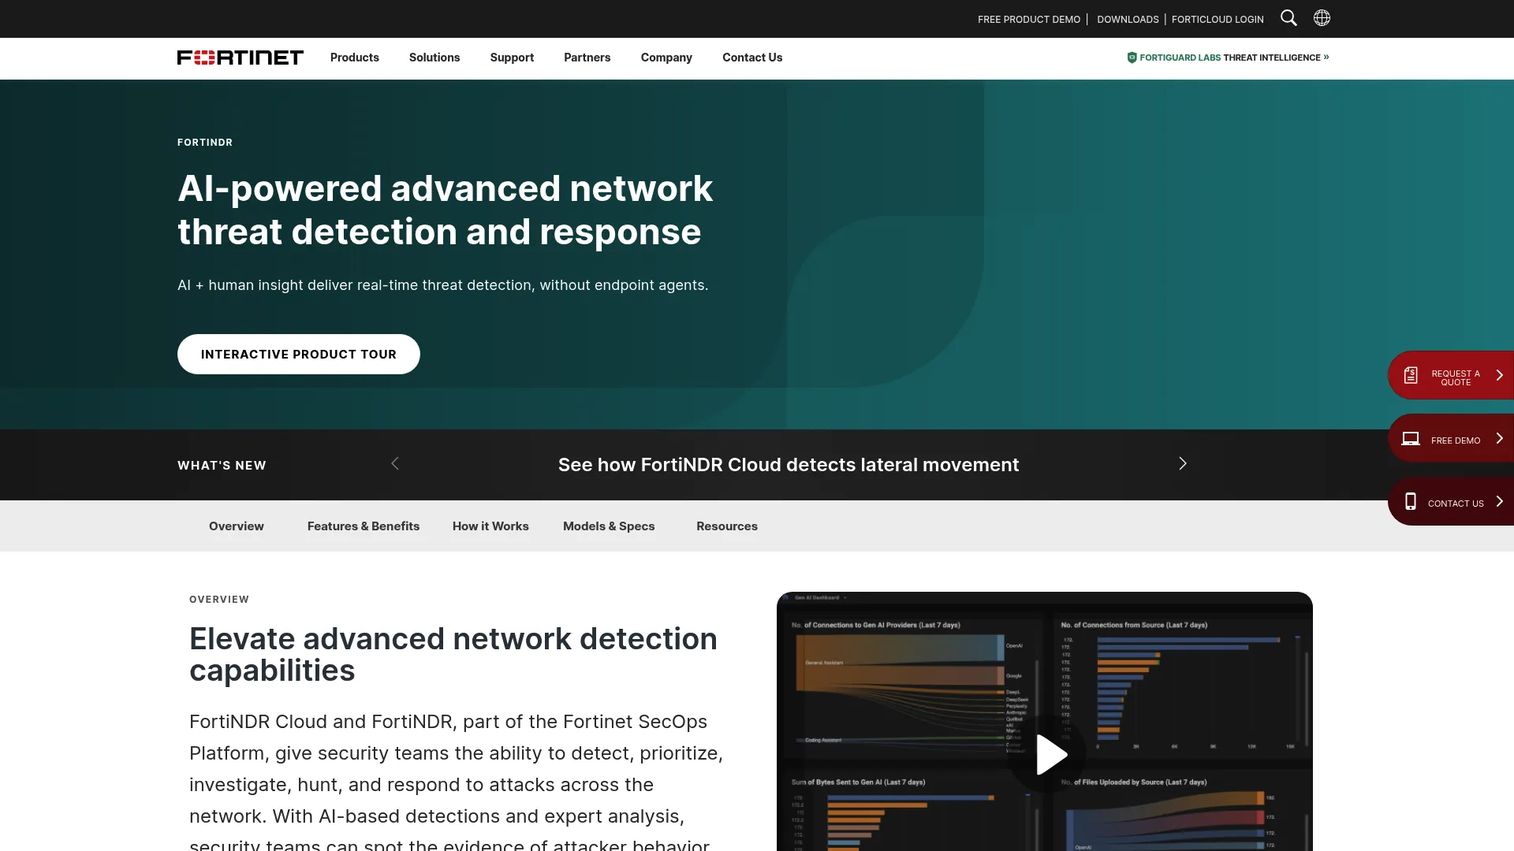Expand the Request a Quote chevron
Image resolution: width=1514 pixels, height=851 pixels.
[x=1499, y=375]
